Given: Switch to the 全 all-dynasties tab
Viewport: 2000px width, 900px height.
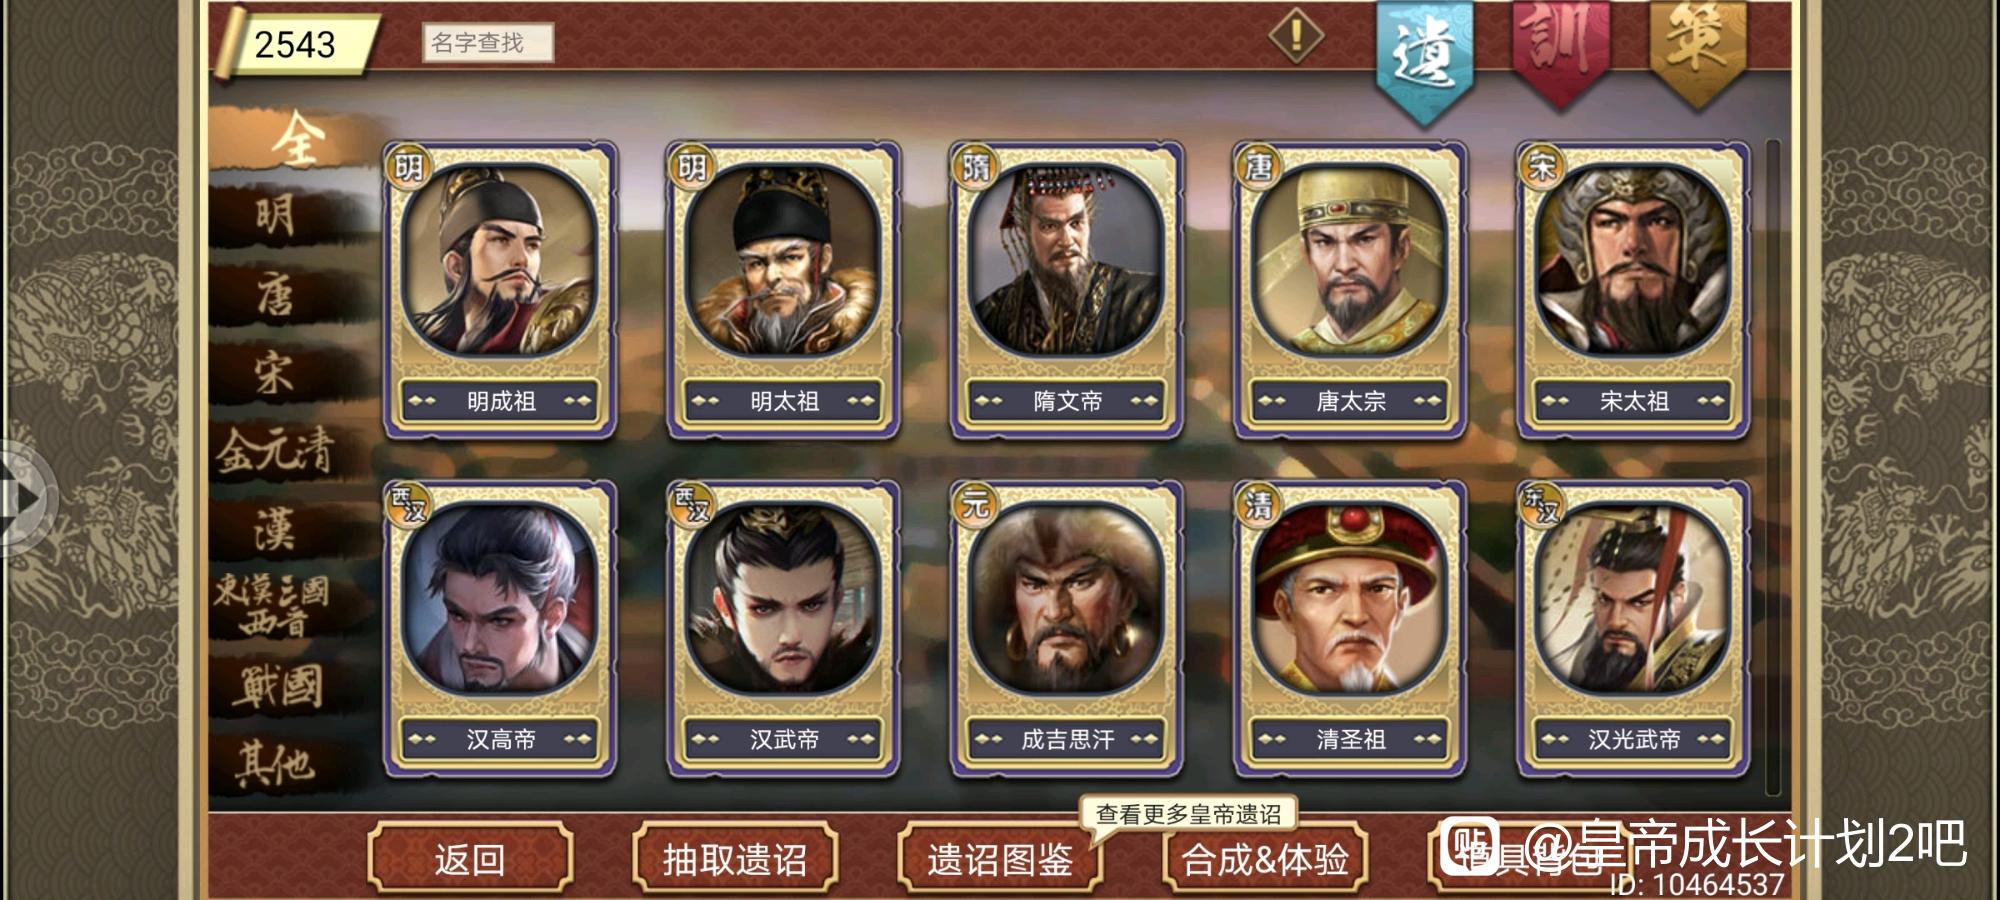Looking at the screenshot, I should point(296,139).
